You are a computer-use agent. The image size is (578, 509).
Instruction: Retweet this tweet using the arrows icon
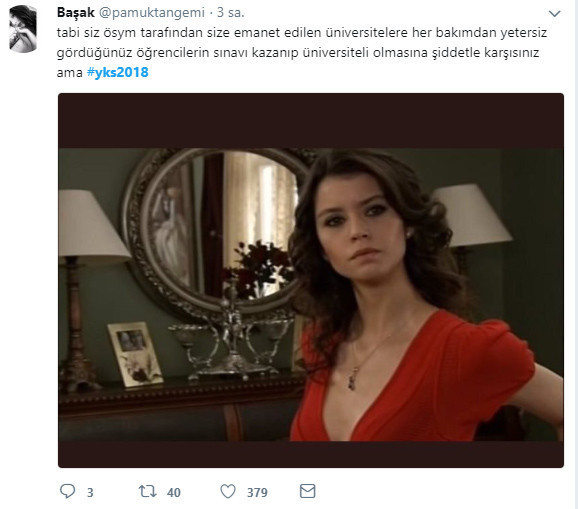click(147, 491)
